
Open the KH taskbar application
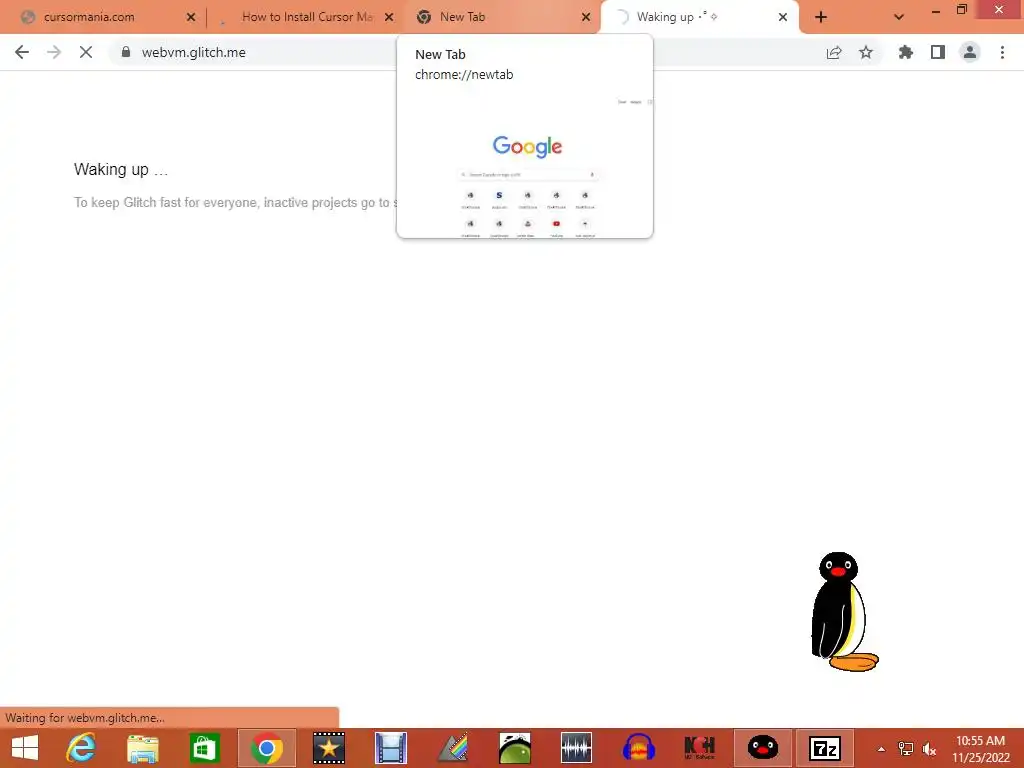tap(700, 748)
